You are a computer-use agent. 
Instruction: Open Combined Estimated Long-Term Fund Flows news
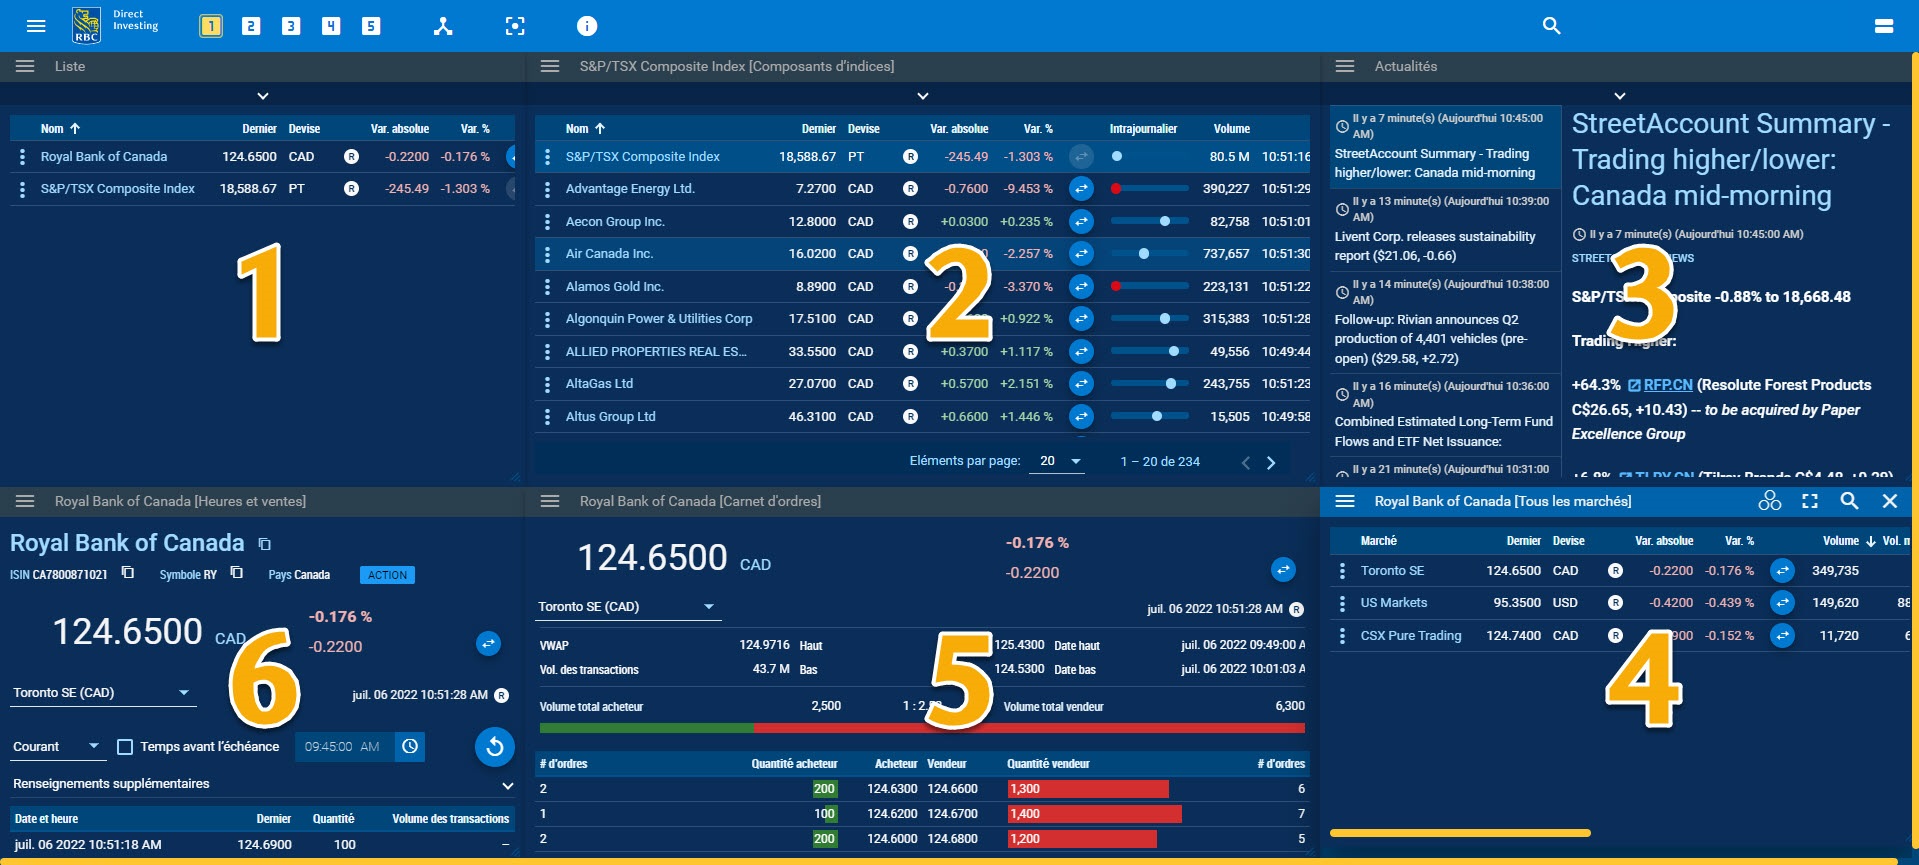[1444, 414]
